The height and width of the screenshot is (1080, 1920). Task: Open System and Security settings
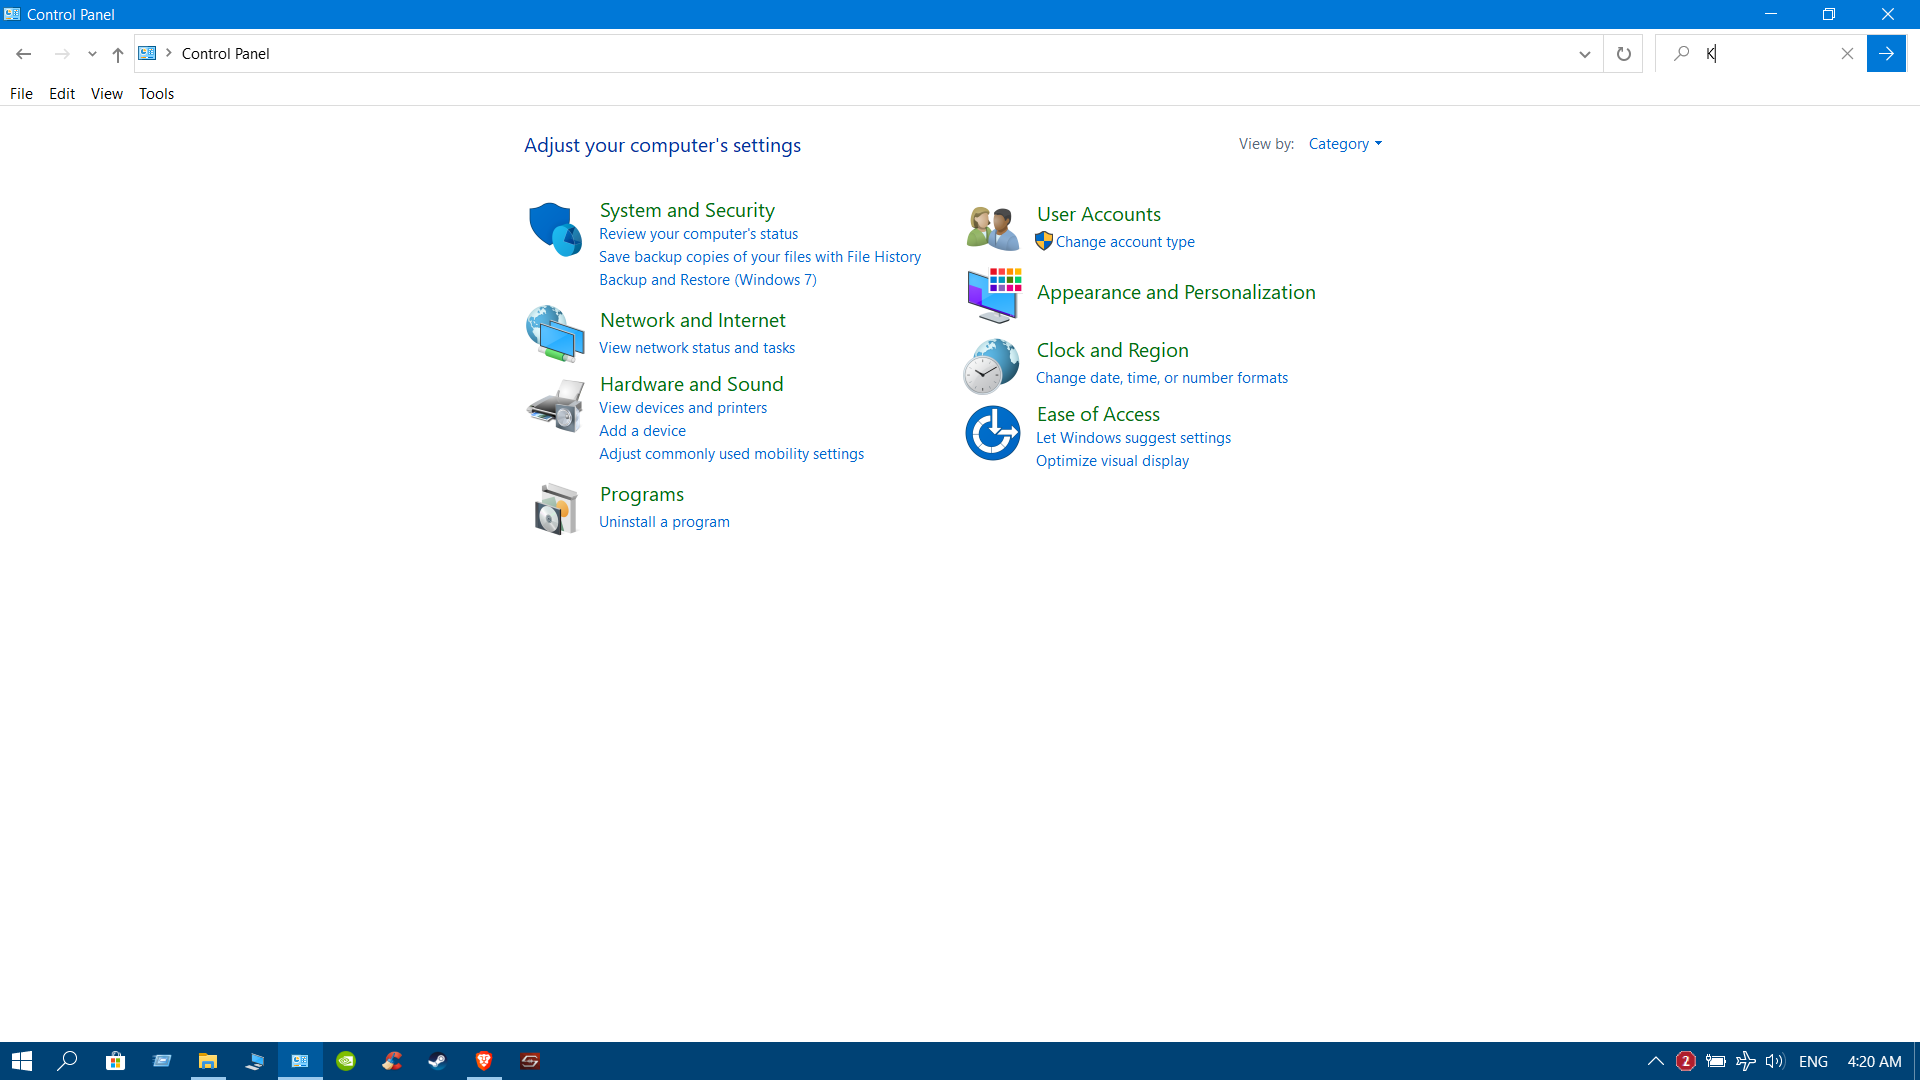click(686, 208)
